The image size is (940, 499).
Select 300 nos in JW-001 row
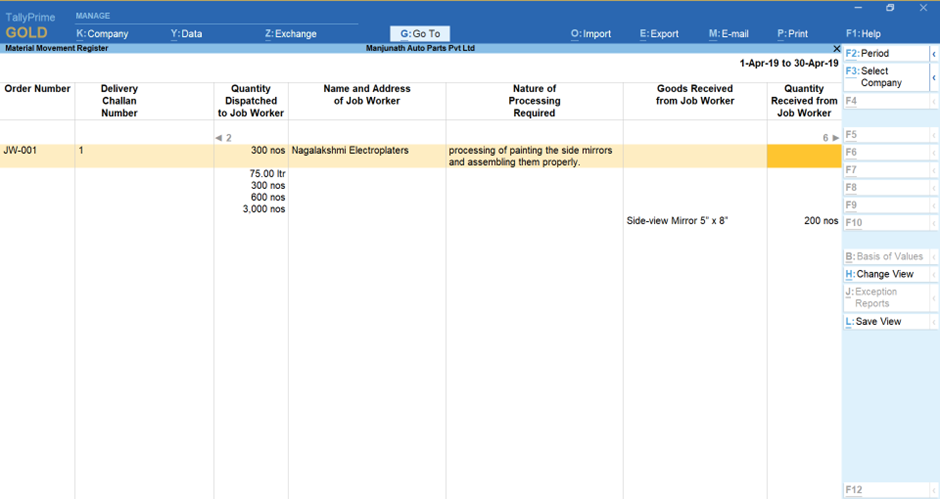pyautogui.click(x=268, y=151)
